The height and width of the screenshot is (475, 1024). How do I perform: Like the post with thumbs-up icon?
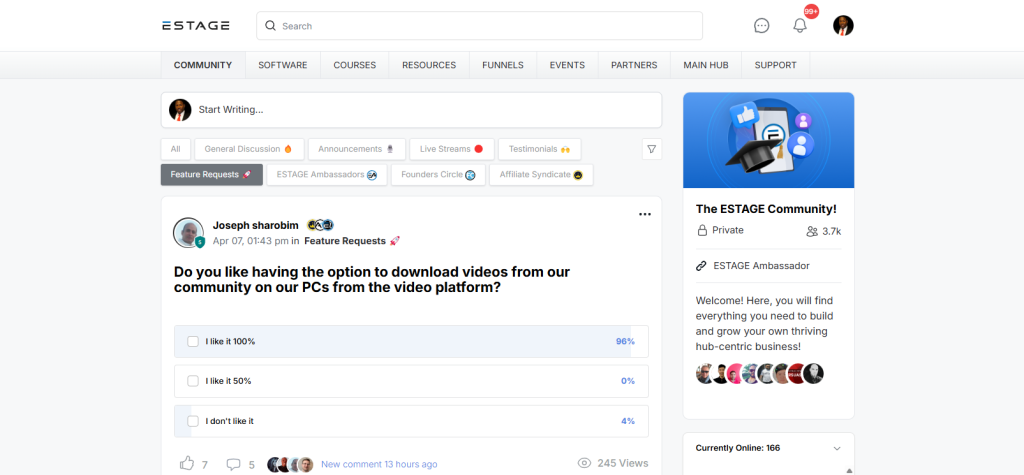(187, 463)
